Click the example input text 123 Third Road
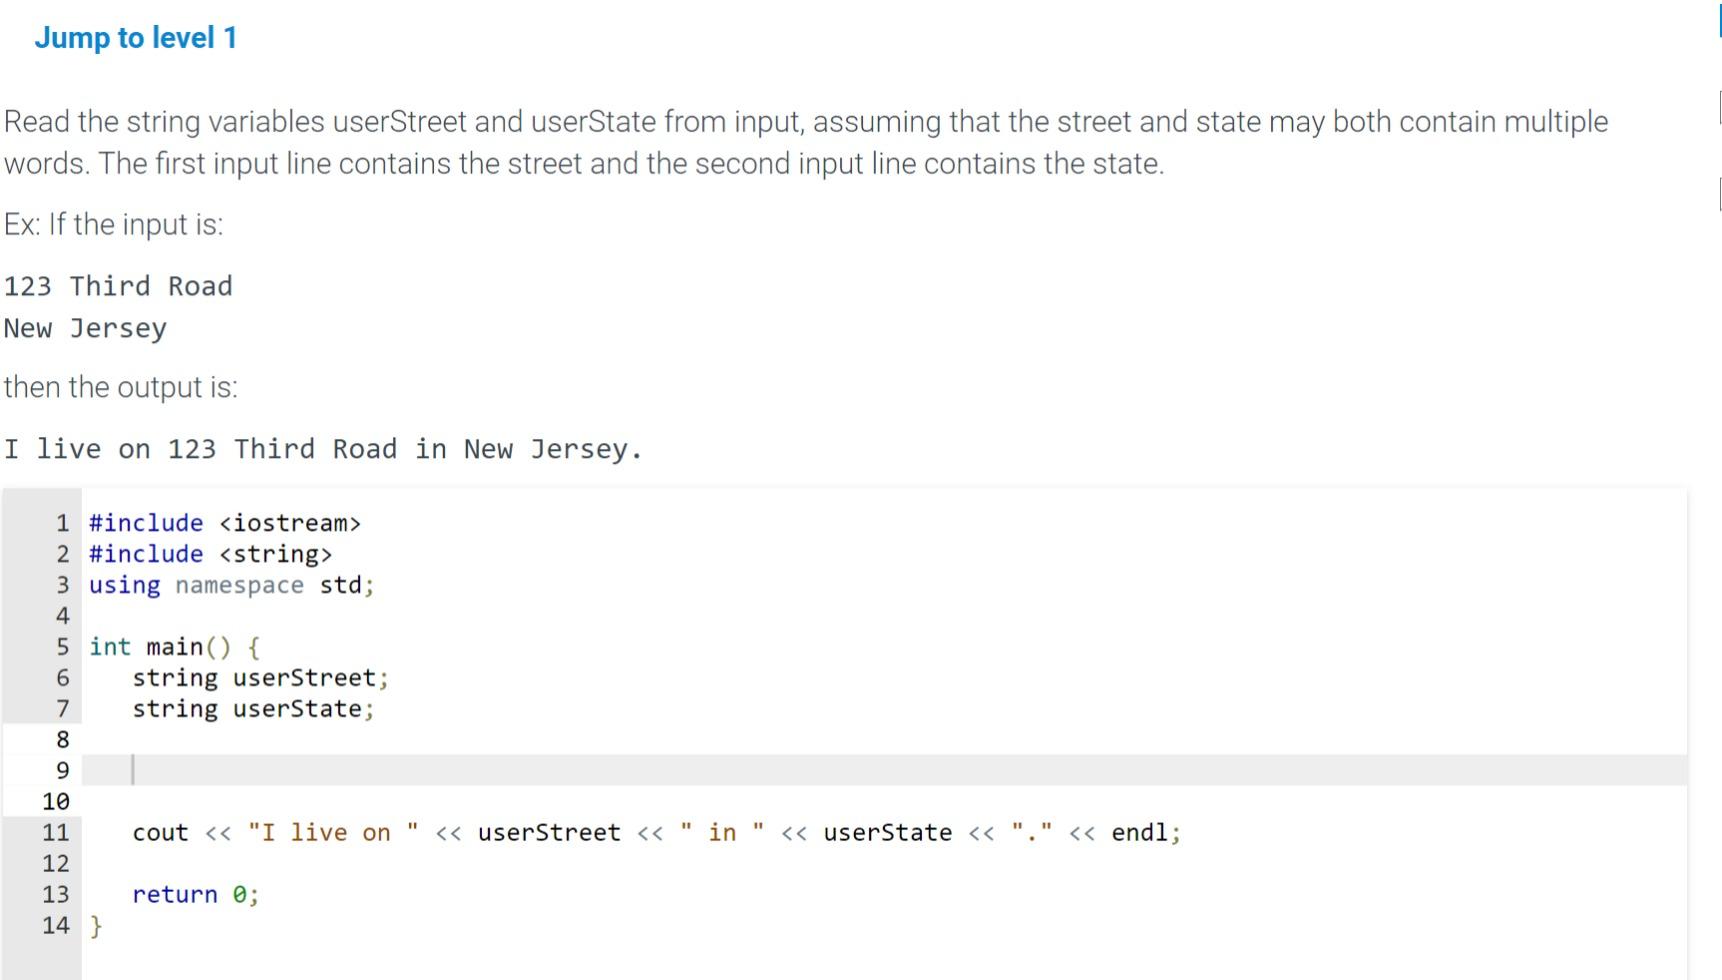The width and height of the screenshot is (1722, 980). 117,286
